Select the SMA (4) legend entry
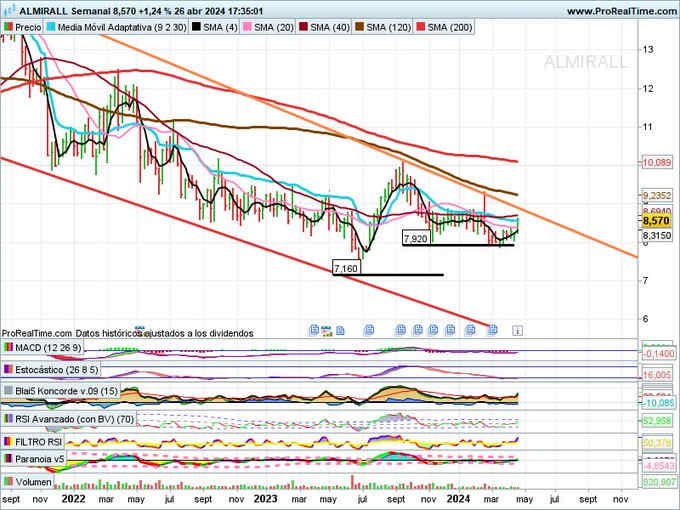 click(215, 27)
